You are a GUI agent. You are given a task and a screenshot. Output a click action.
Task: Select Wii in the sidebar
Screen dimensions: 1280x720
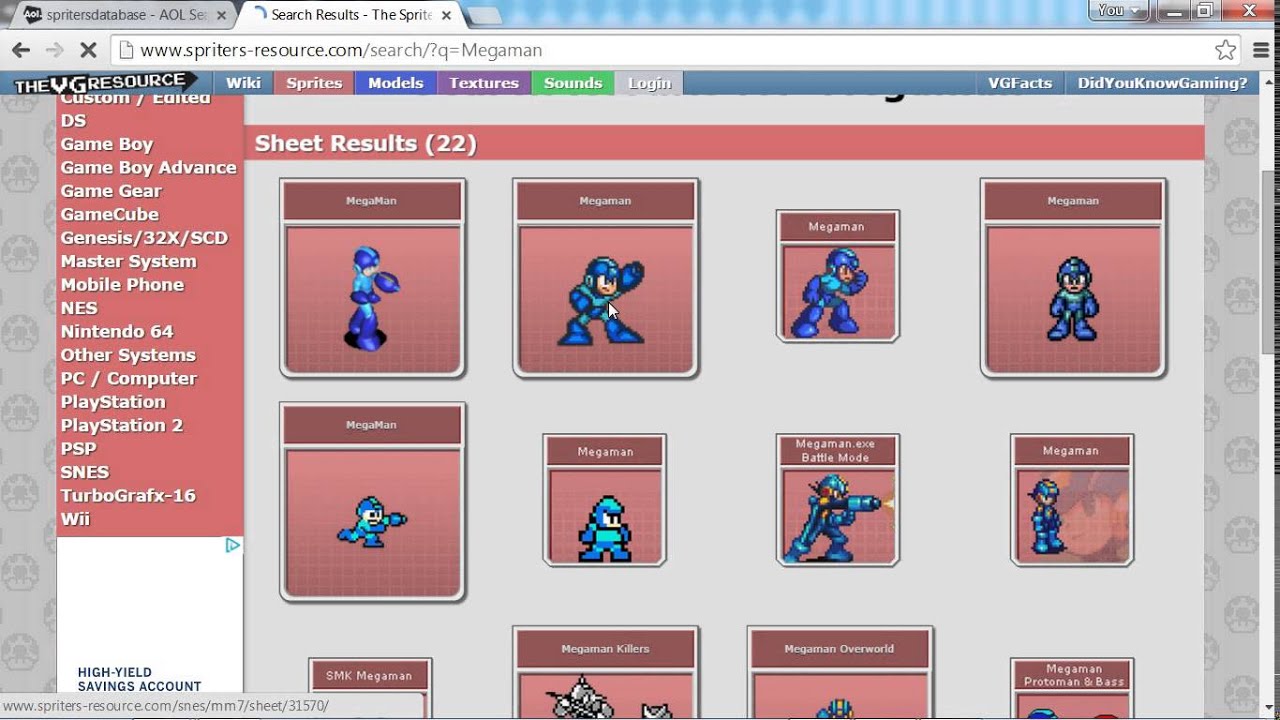(75, 519)
